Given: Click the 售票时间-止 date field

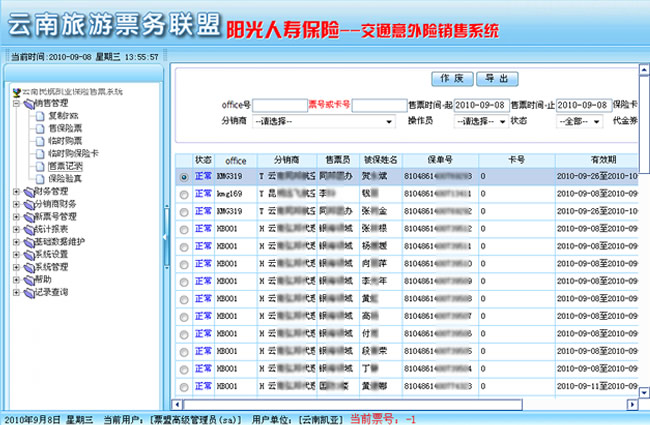Looking at the screenshot, I should (584, 105).
